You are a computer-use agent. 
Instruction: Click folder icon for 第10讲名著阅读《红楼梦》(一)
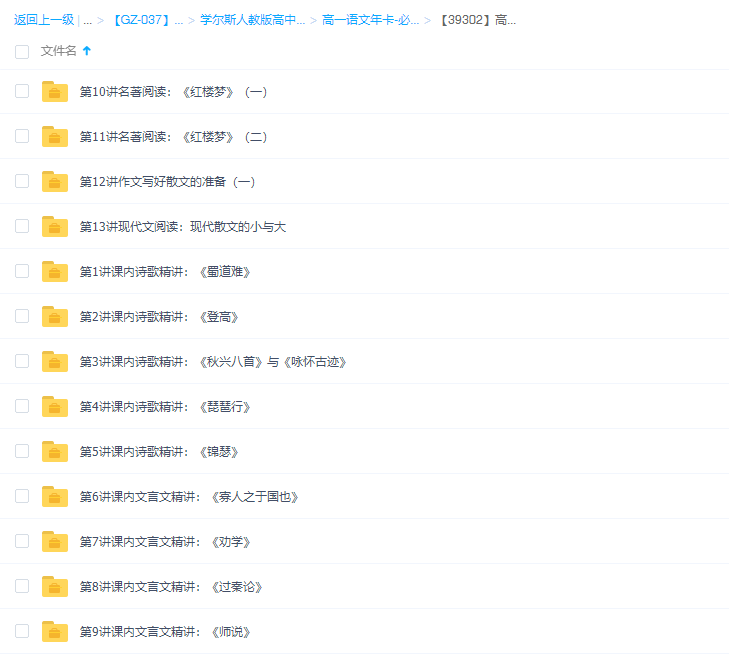click(54, 92)
